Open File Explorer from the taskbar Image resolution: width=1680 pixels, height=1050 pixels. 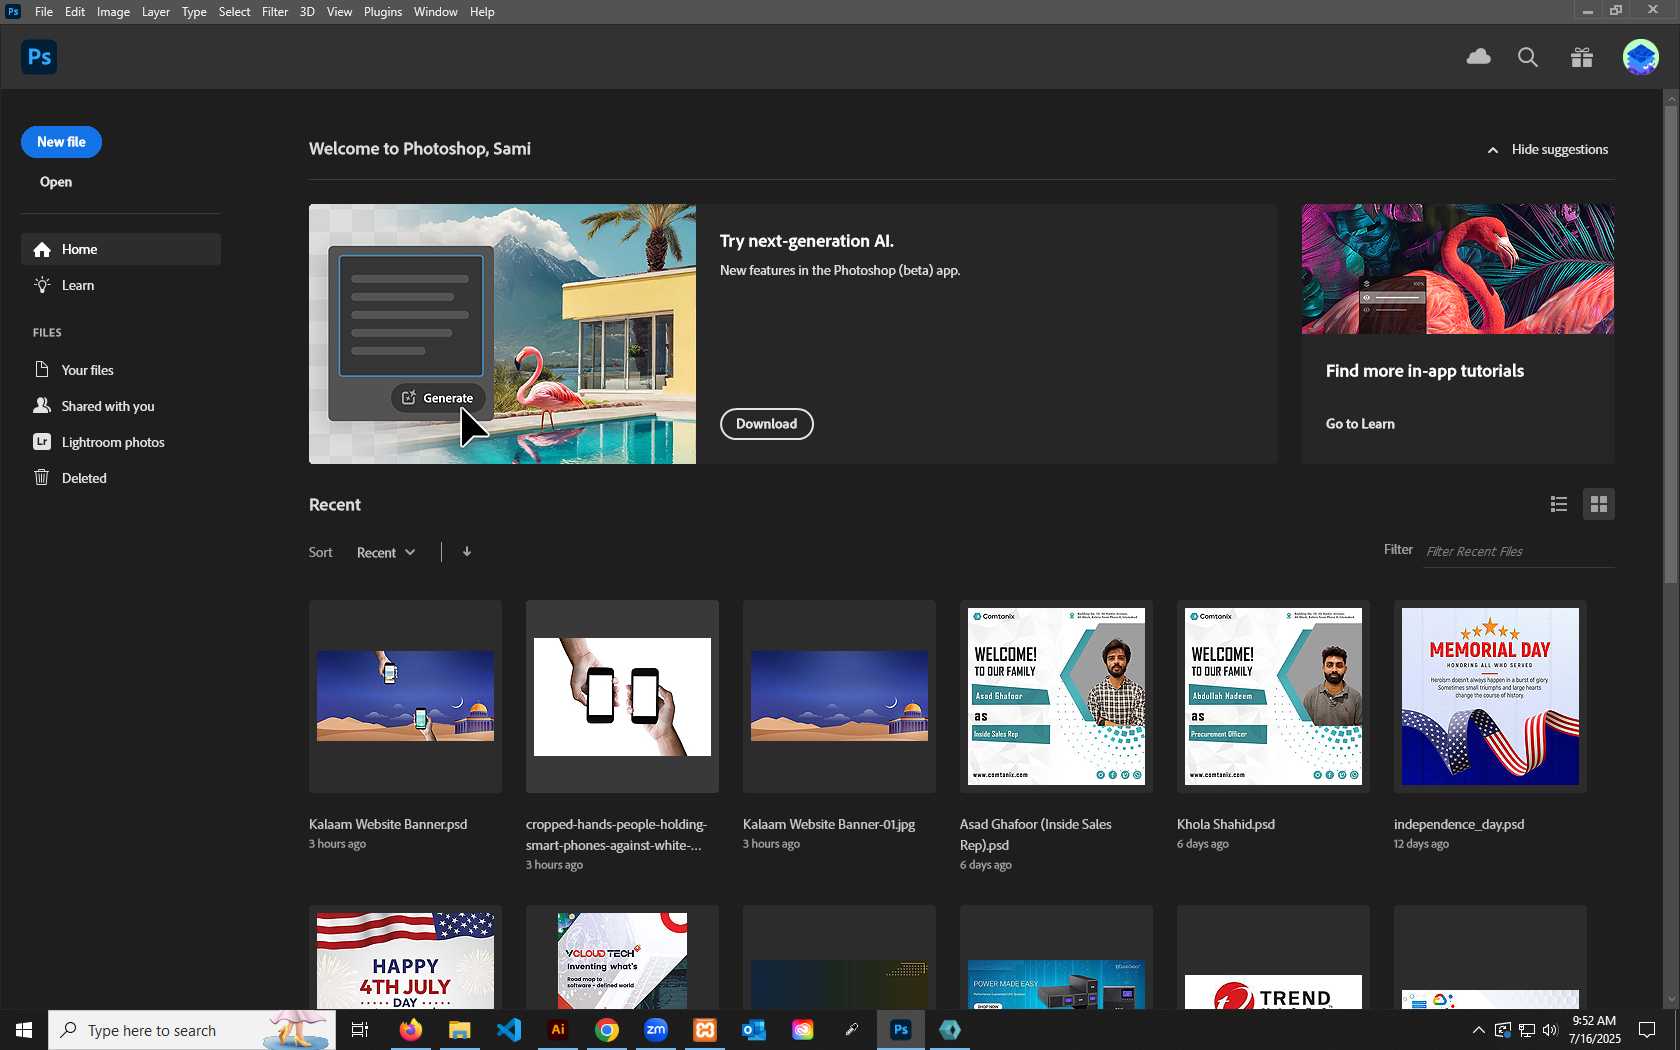click(459, 1030)
